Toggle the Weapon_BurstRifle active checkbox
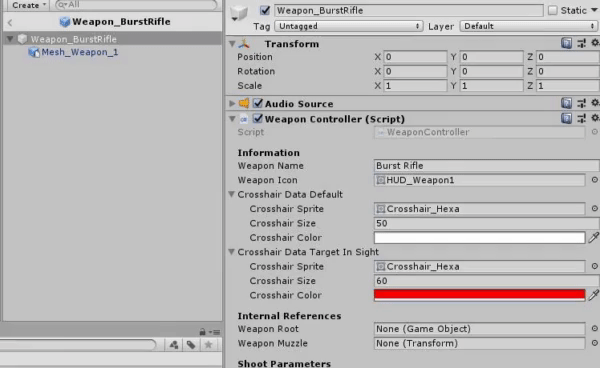The width and height of the screenshot is (600, 368). [x=265, y=10]
